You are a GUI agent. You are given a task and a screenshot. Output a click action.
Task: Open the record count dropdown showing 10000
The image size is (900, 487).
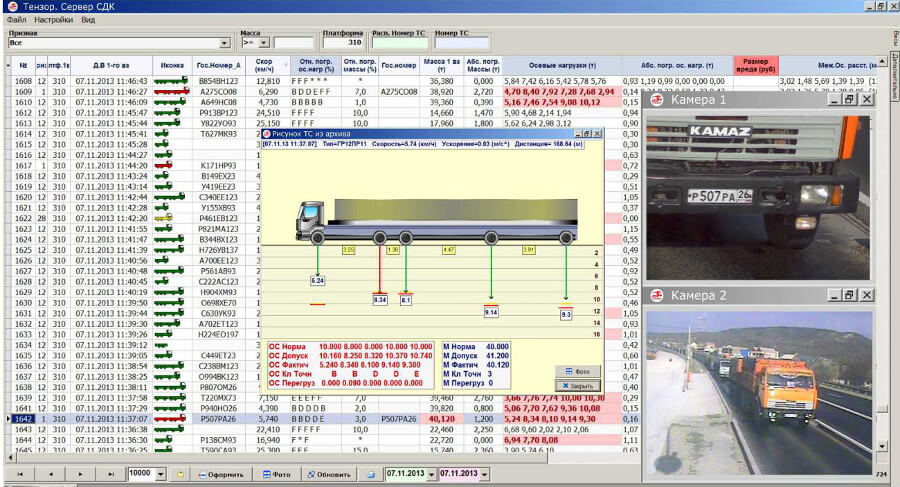tap(161, 474)
